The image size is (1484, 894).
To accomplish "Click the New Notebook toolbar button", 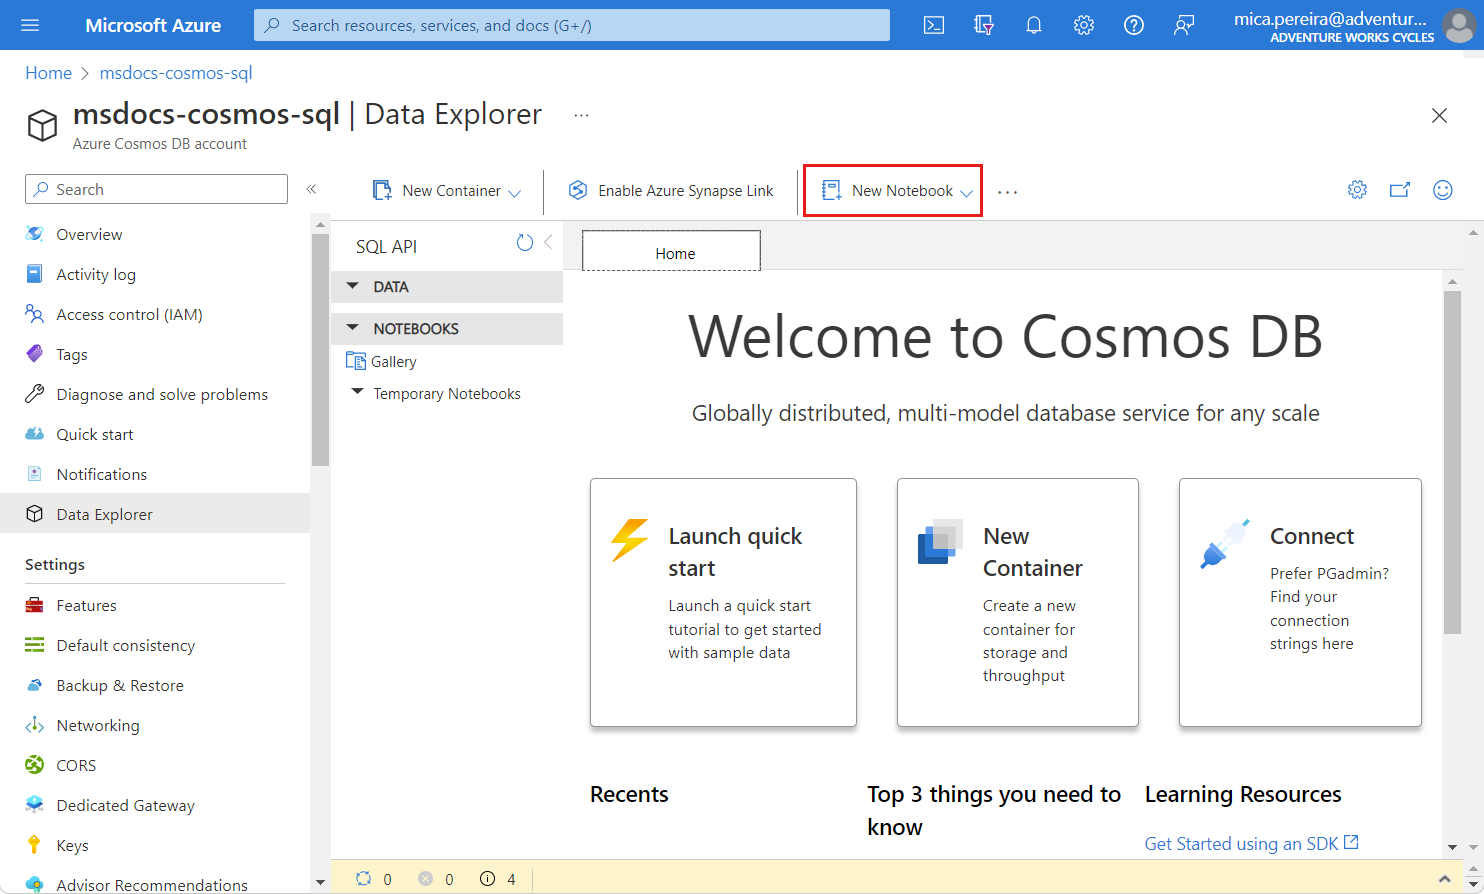I will click(893, 190).
